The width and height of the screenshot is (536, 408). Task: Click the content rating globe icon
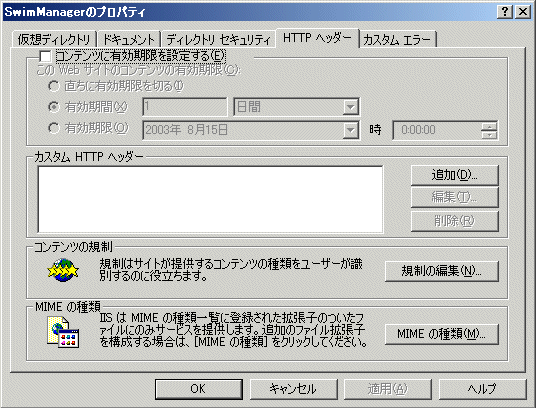pyautogui.click(x=63, y=270)
